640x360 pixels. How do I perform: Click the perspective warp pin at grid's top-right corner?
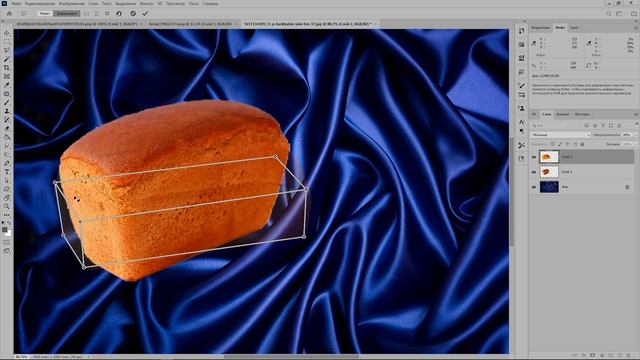tap(276, 156)
